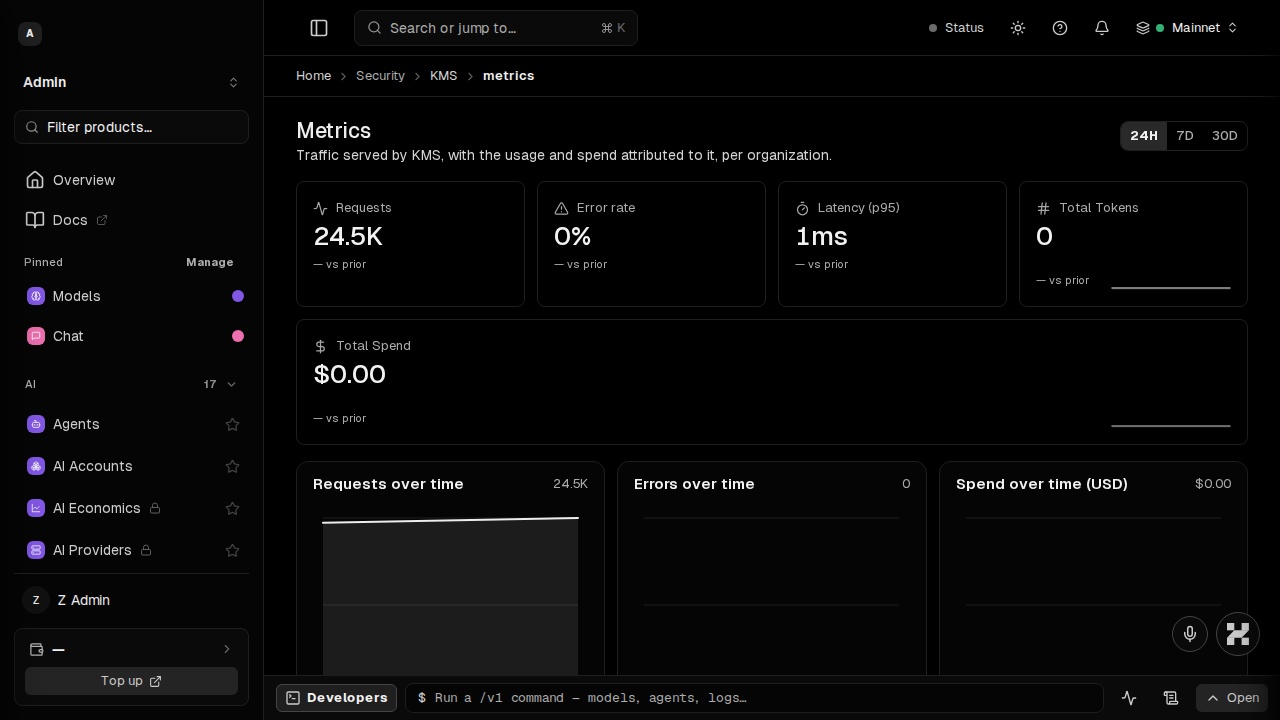Toggle the sidebar panel icon

point(319,28)
